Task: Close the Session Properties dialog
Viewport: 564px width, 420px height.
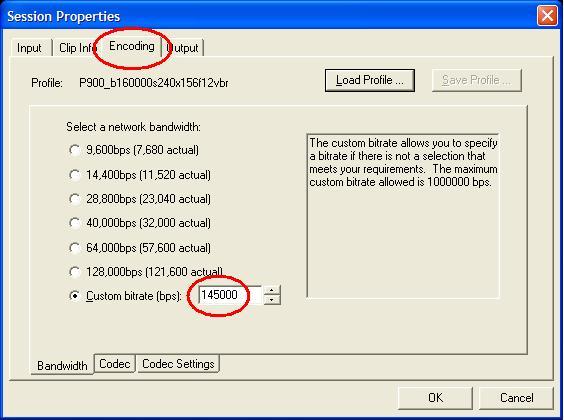Action: [x=547, y=16]
